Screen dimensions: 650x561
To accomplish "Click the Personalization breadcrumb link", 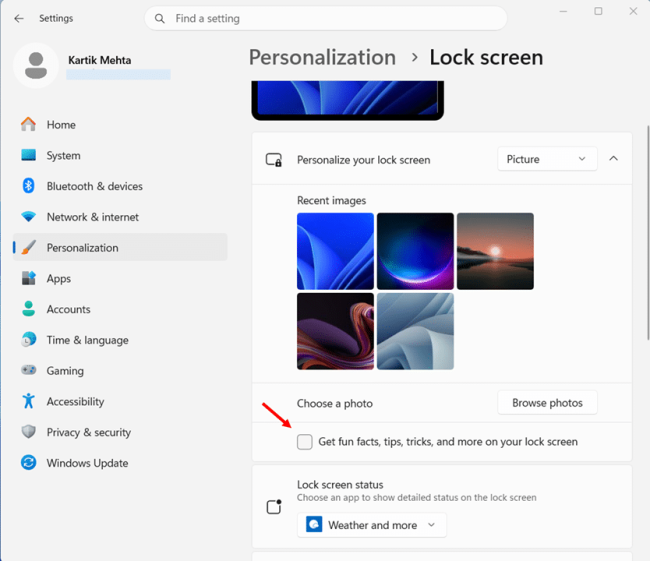I will pos(322,57).
